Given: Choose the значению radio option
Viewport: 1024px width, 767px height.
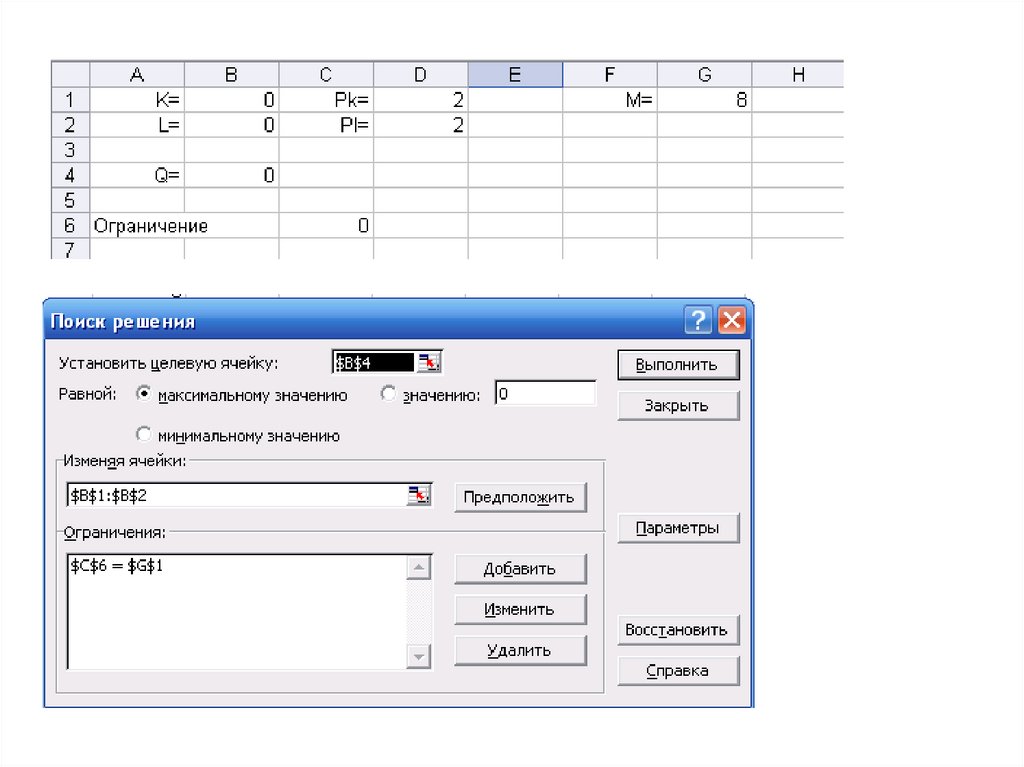Looking at the screenshot, I should (x=389, y=395).
